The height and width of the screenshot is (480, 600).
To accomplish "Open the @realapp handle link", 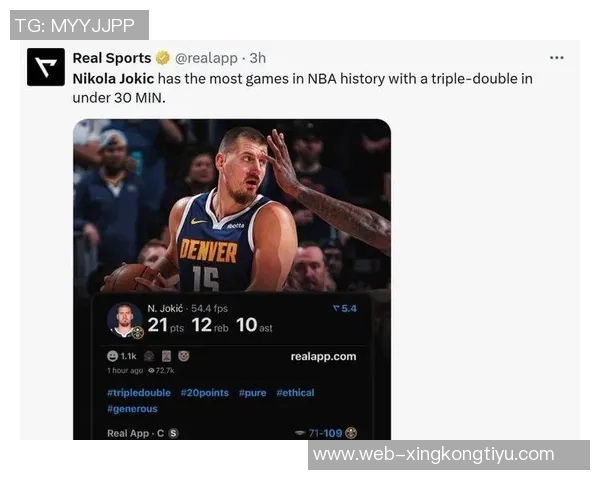I will (206, 58).
